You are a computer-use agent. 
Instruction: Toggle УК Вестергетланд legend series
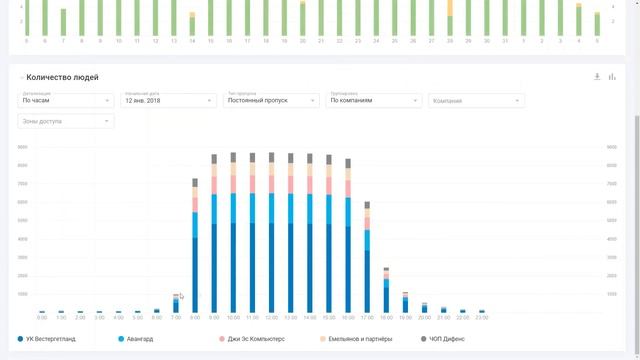point(47,339)
